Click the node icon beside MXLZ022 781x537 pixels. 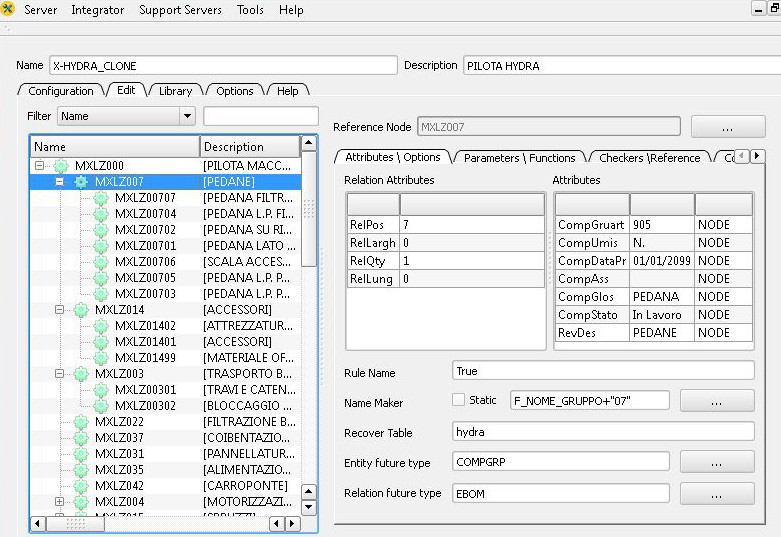point(80,422)
